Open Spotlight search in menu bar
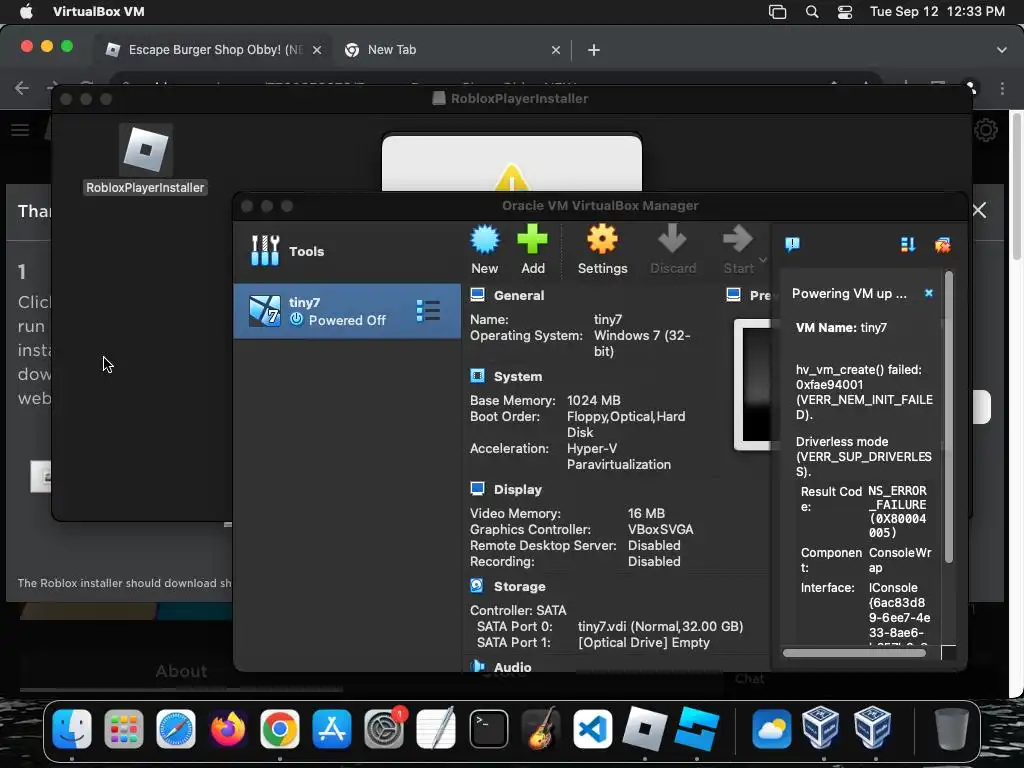This screenshot has width=1024, height=768. pyautogui.click(x=812, y=12)
